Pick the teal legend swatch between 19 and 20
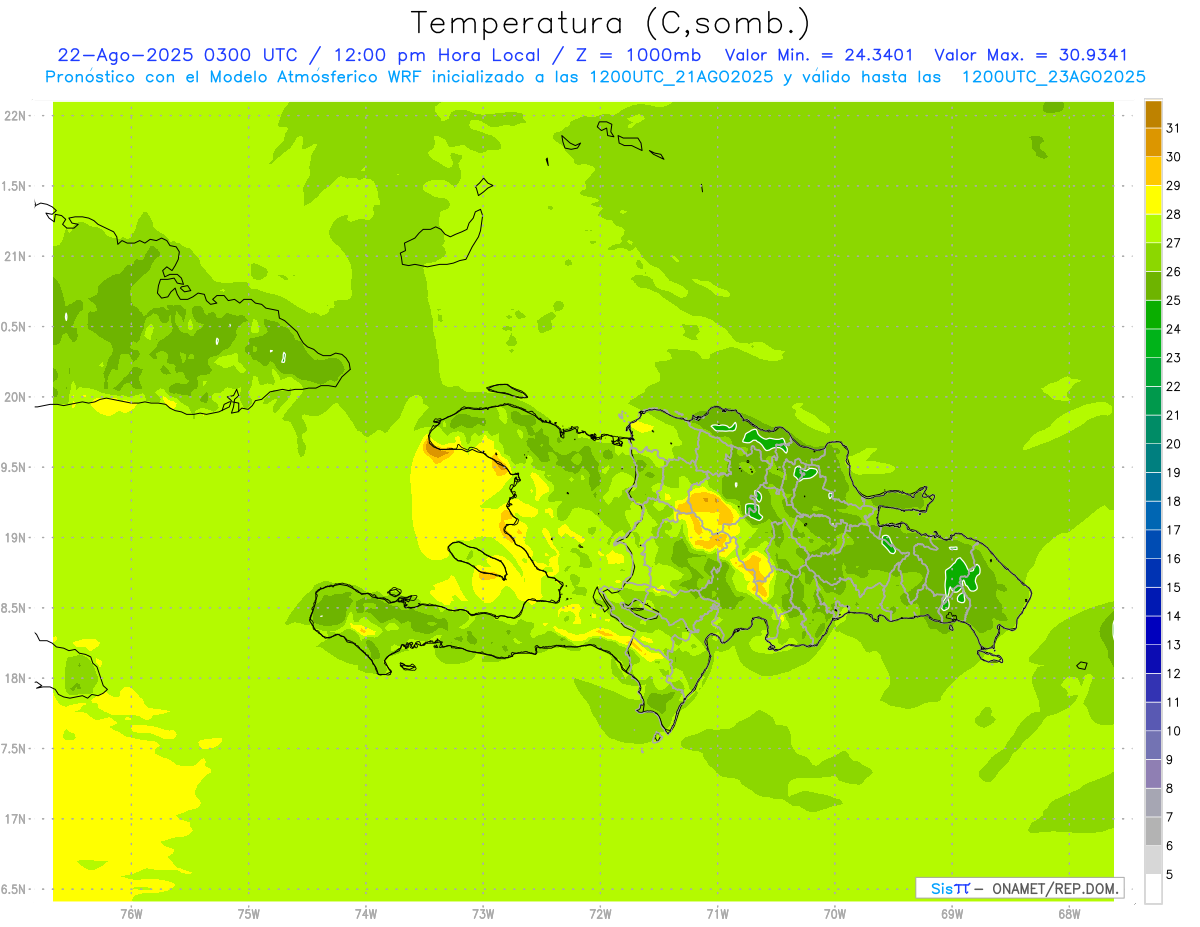This screenshot has height=927, width=1200. 1153,459
